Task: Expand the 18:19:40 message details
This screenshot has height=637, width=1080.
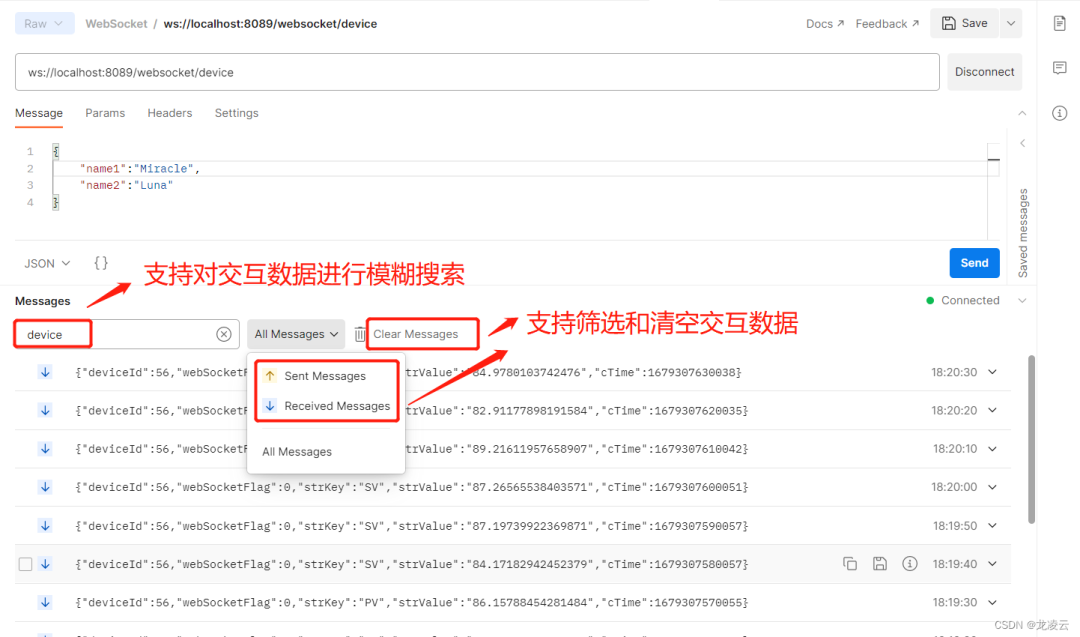Action: [993, 563]
